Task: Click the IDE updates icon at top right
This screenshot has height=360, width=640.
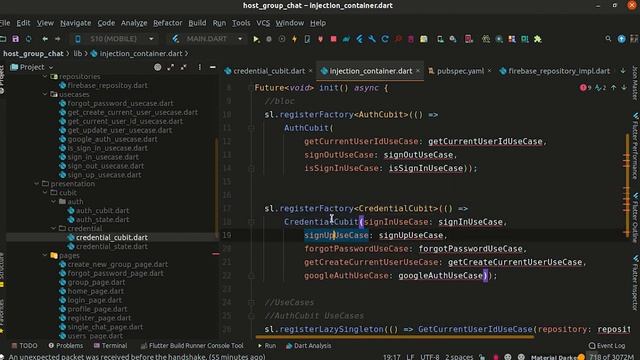Action: (621, 39)
